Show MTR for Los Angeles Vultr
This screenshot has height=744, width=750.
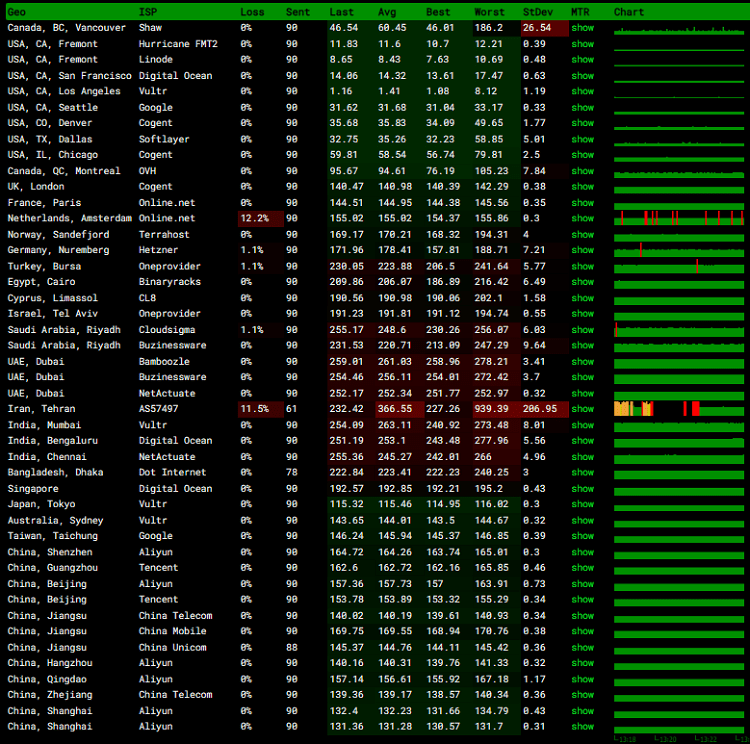coord(582,91)
